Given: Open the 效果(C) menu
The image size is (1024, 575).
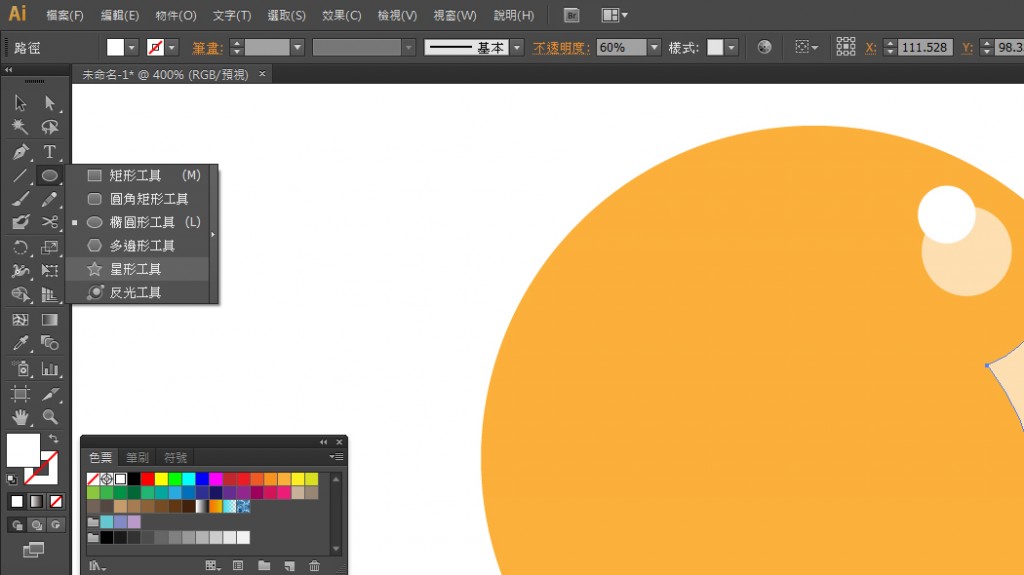Looking at the screenshot, I should click(342, 15).
